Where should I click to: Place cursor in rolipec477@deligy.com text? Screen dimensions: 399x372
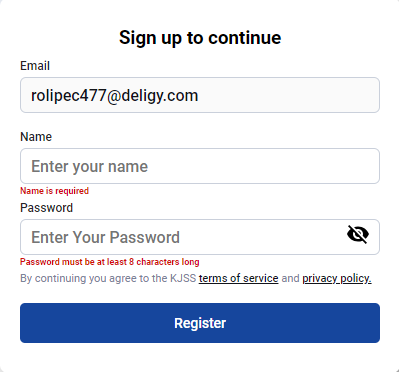[x=114, y=95]
